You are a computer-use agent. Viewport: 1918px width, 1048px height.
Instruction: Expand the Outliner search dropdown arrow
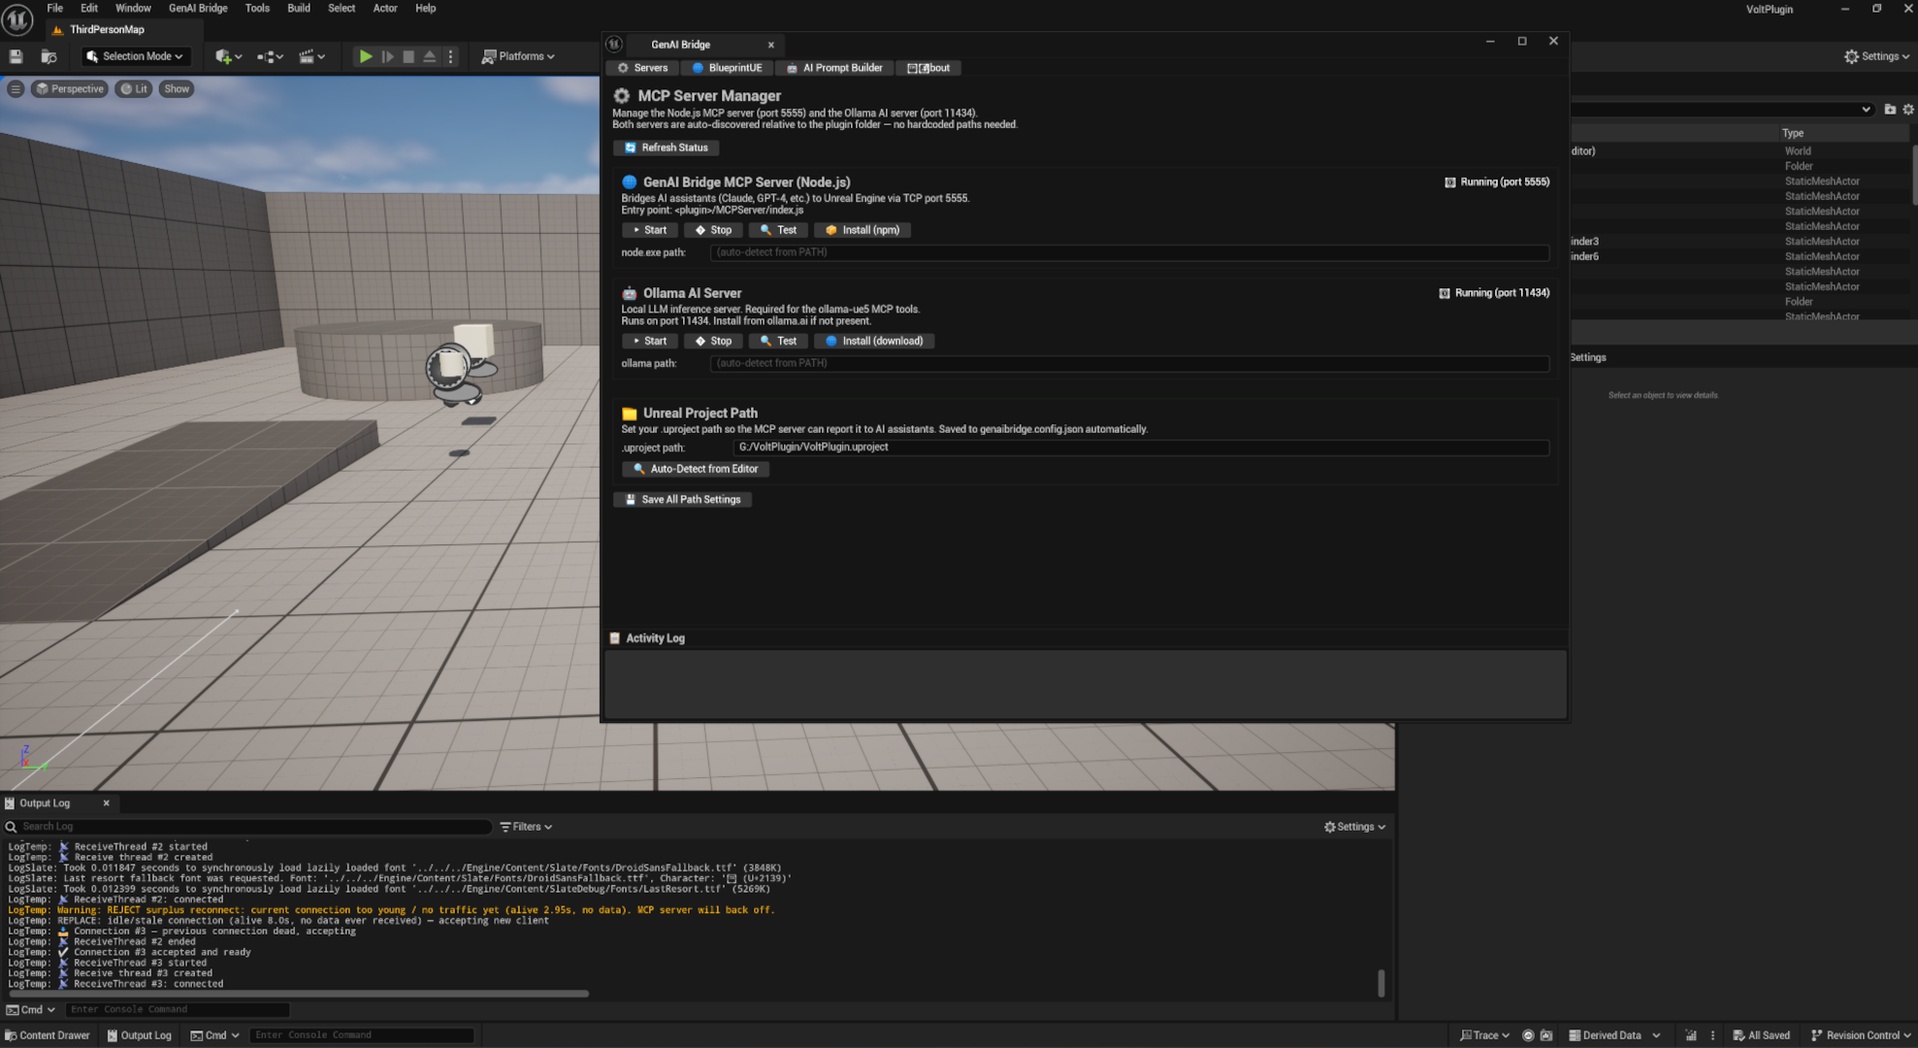(1866, 109)
